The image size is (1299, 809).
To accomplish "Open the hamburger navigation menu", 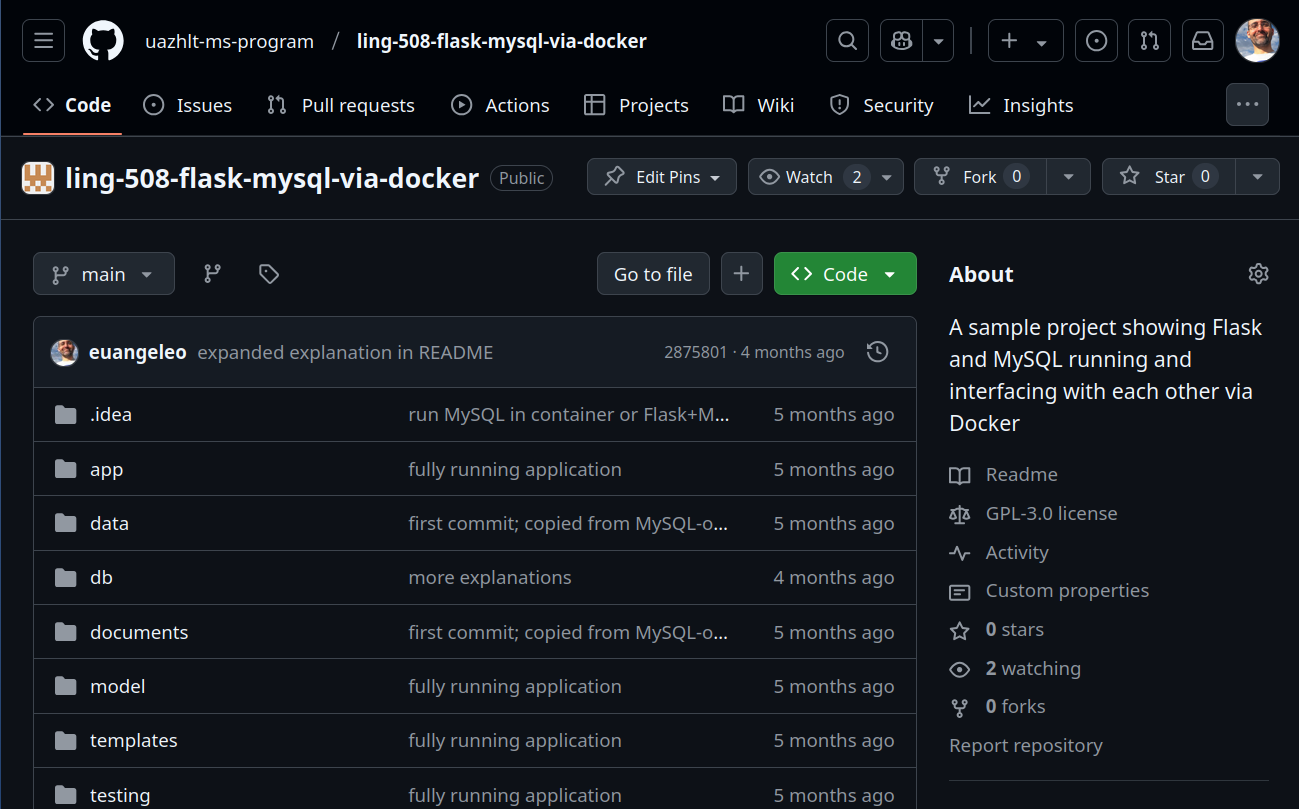I will click(43, 41).
